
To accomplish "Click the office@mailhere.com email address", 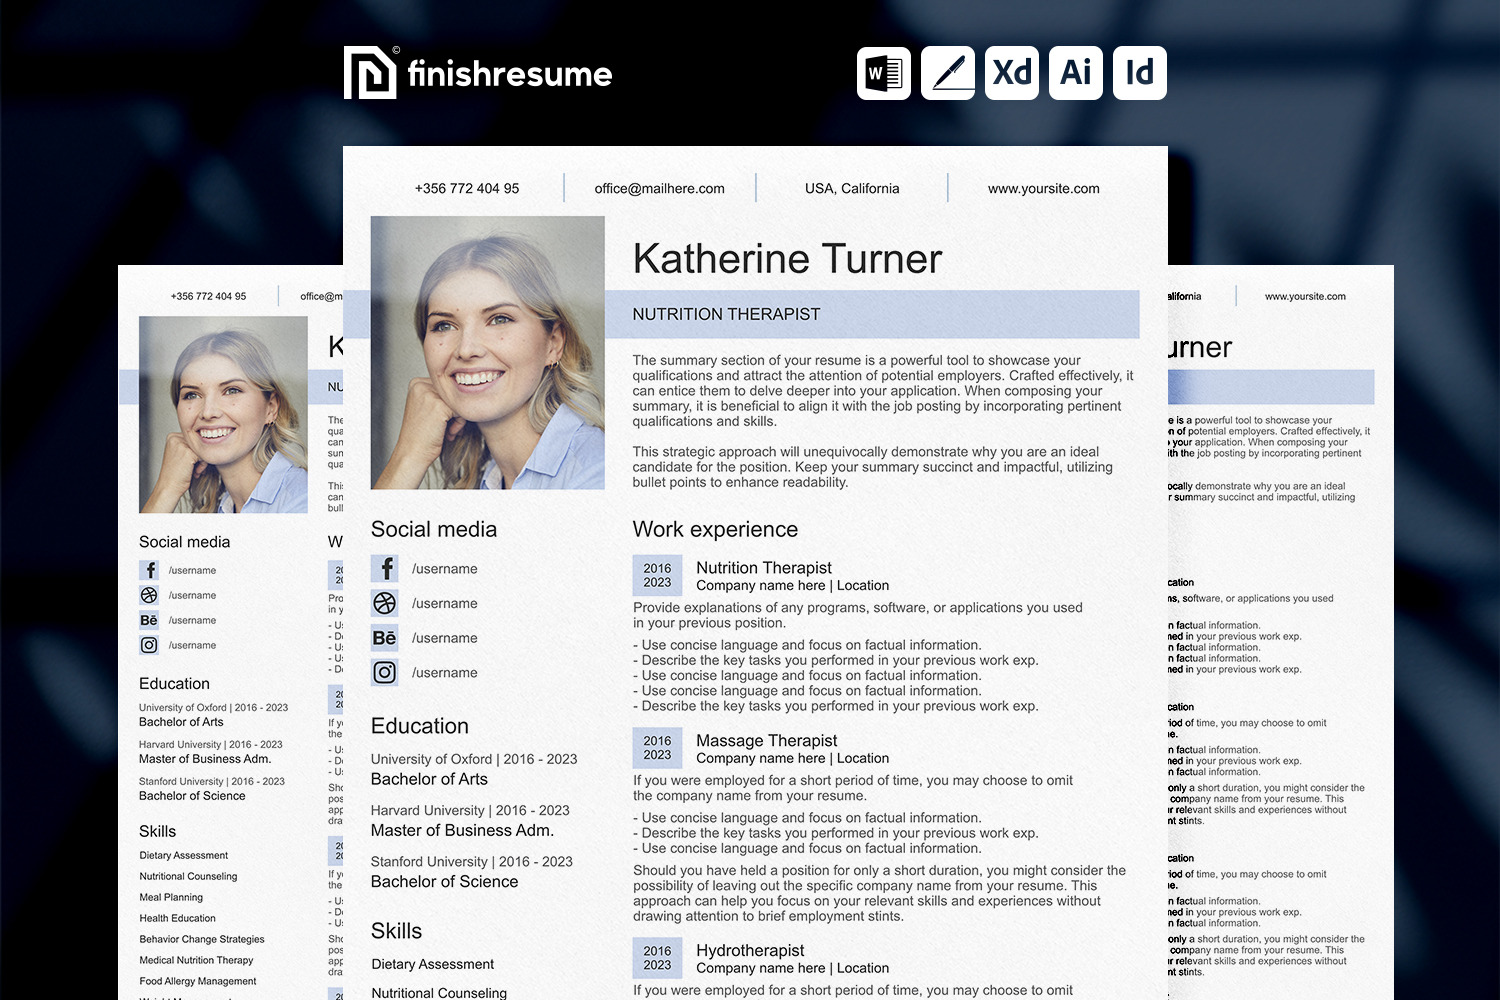I will point(659,188).
